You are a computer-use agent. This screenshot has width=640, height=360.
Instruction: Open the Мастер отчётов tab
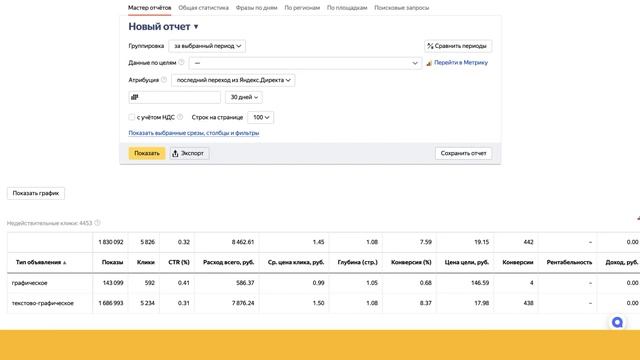[x=149, y=8]
